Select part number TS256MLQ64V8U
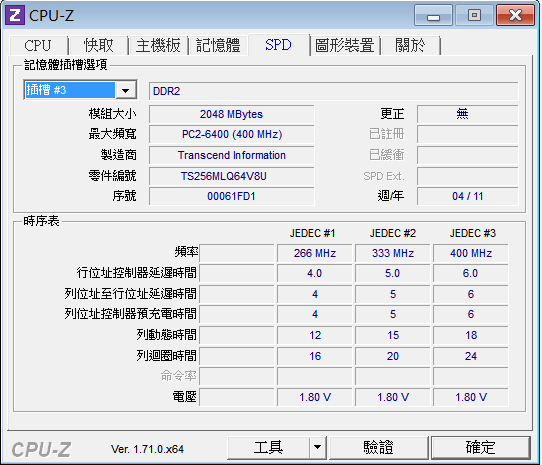 click(x=232, y=176)
